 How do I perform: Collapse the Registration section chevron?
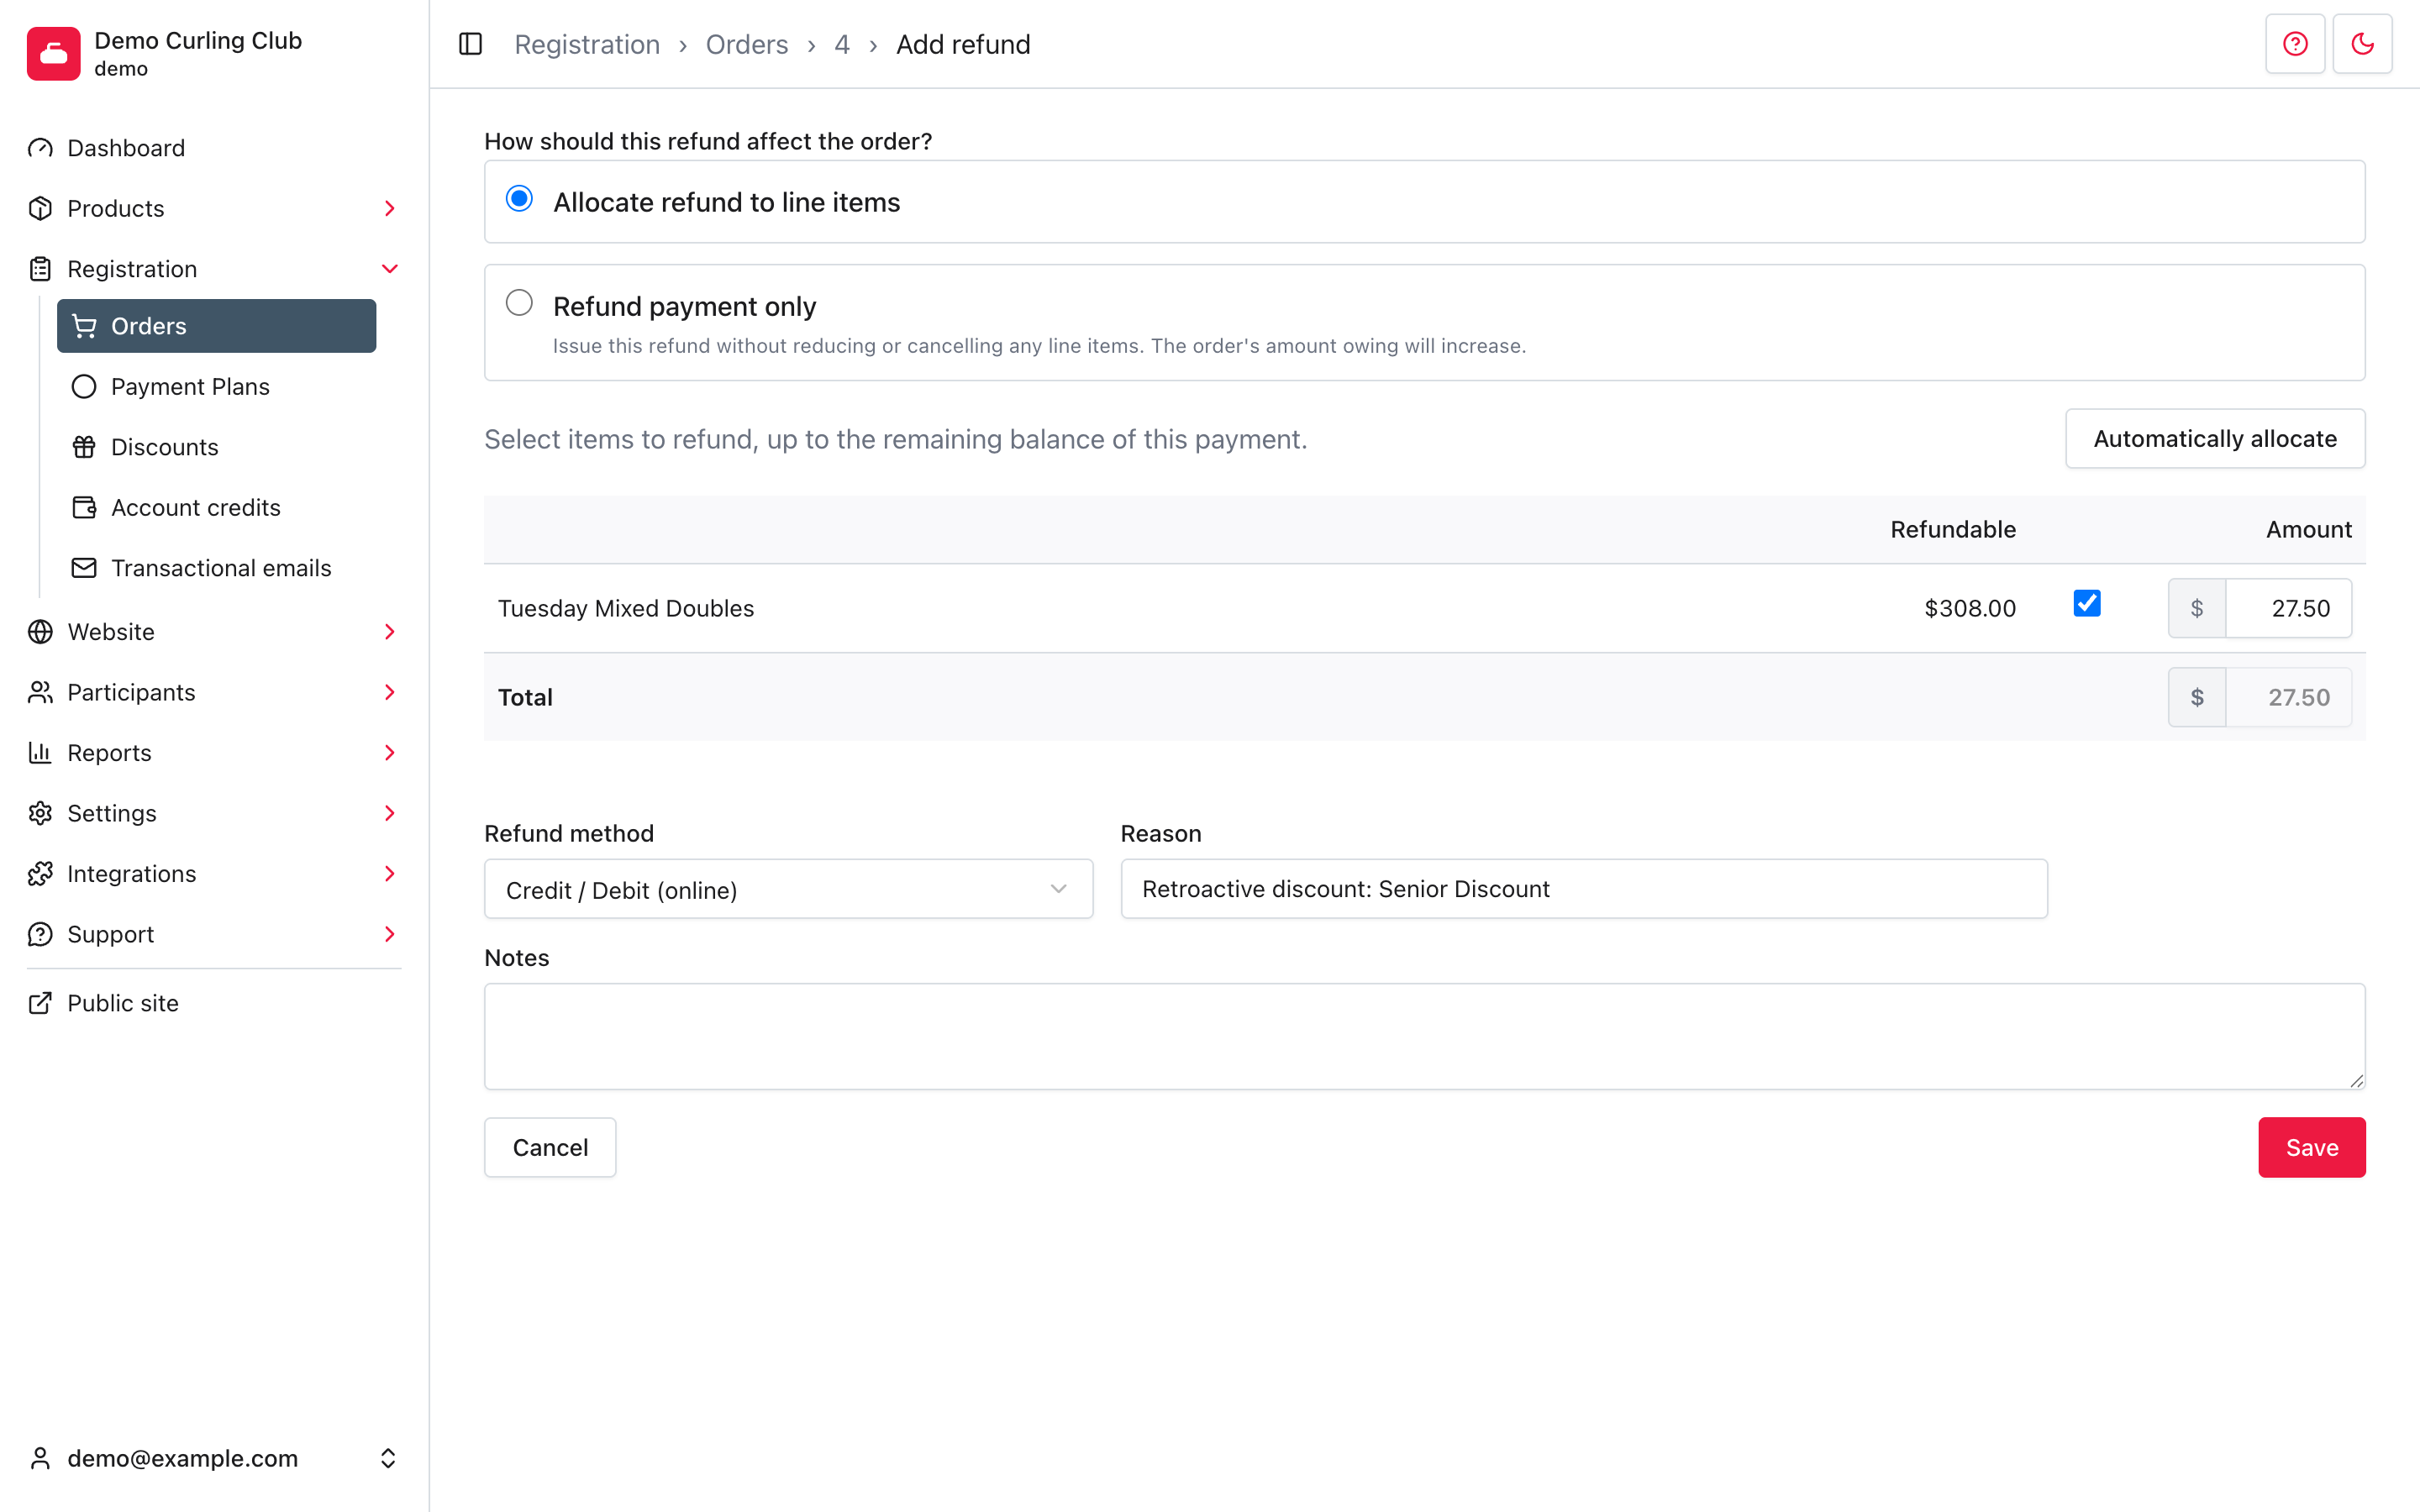coord(390,269)
